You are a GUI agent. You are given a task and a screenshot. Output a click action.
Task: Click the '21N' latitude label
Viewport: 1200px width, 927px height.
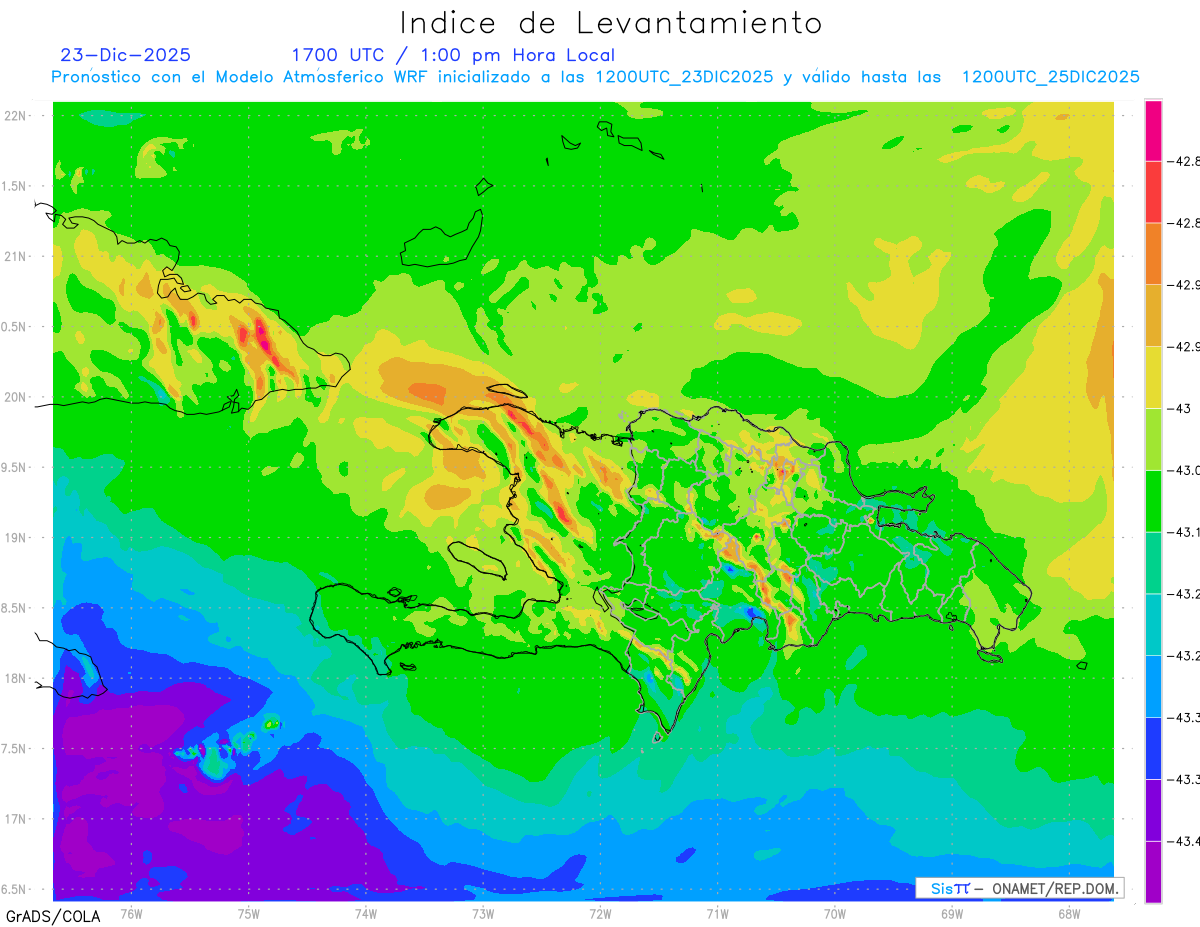click(x=16, y=256)
